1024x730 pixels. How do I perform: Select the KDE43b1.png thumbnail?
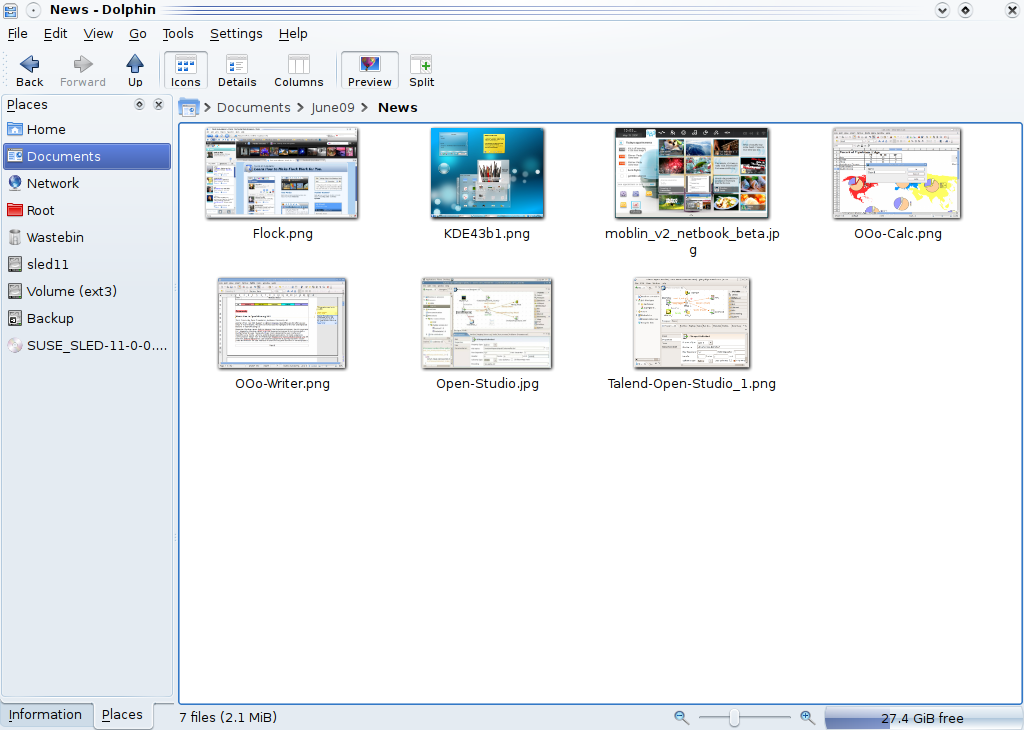[487, 172]
